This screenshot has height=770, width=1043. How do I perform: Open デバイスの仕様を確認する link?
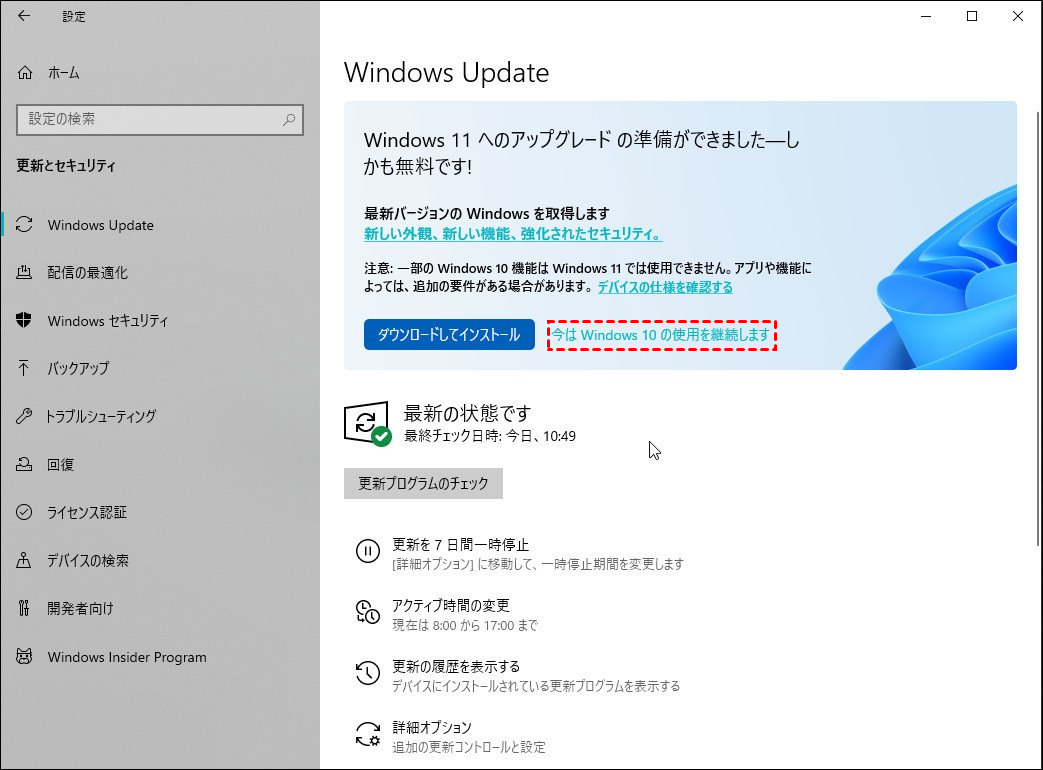point(665,287)
